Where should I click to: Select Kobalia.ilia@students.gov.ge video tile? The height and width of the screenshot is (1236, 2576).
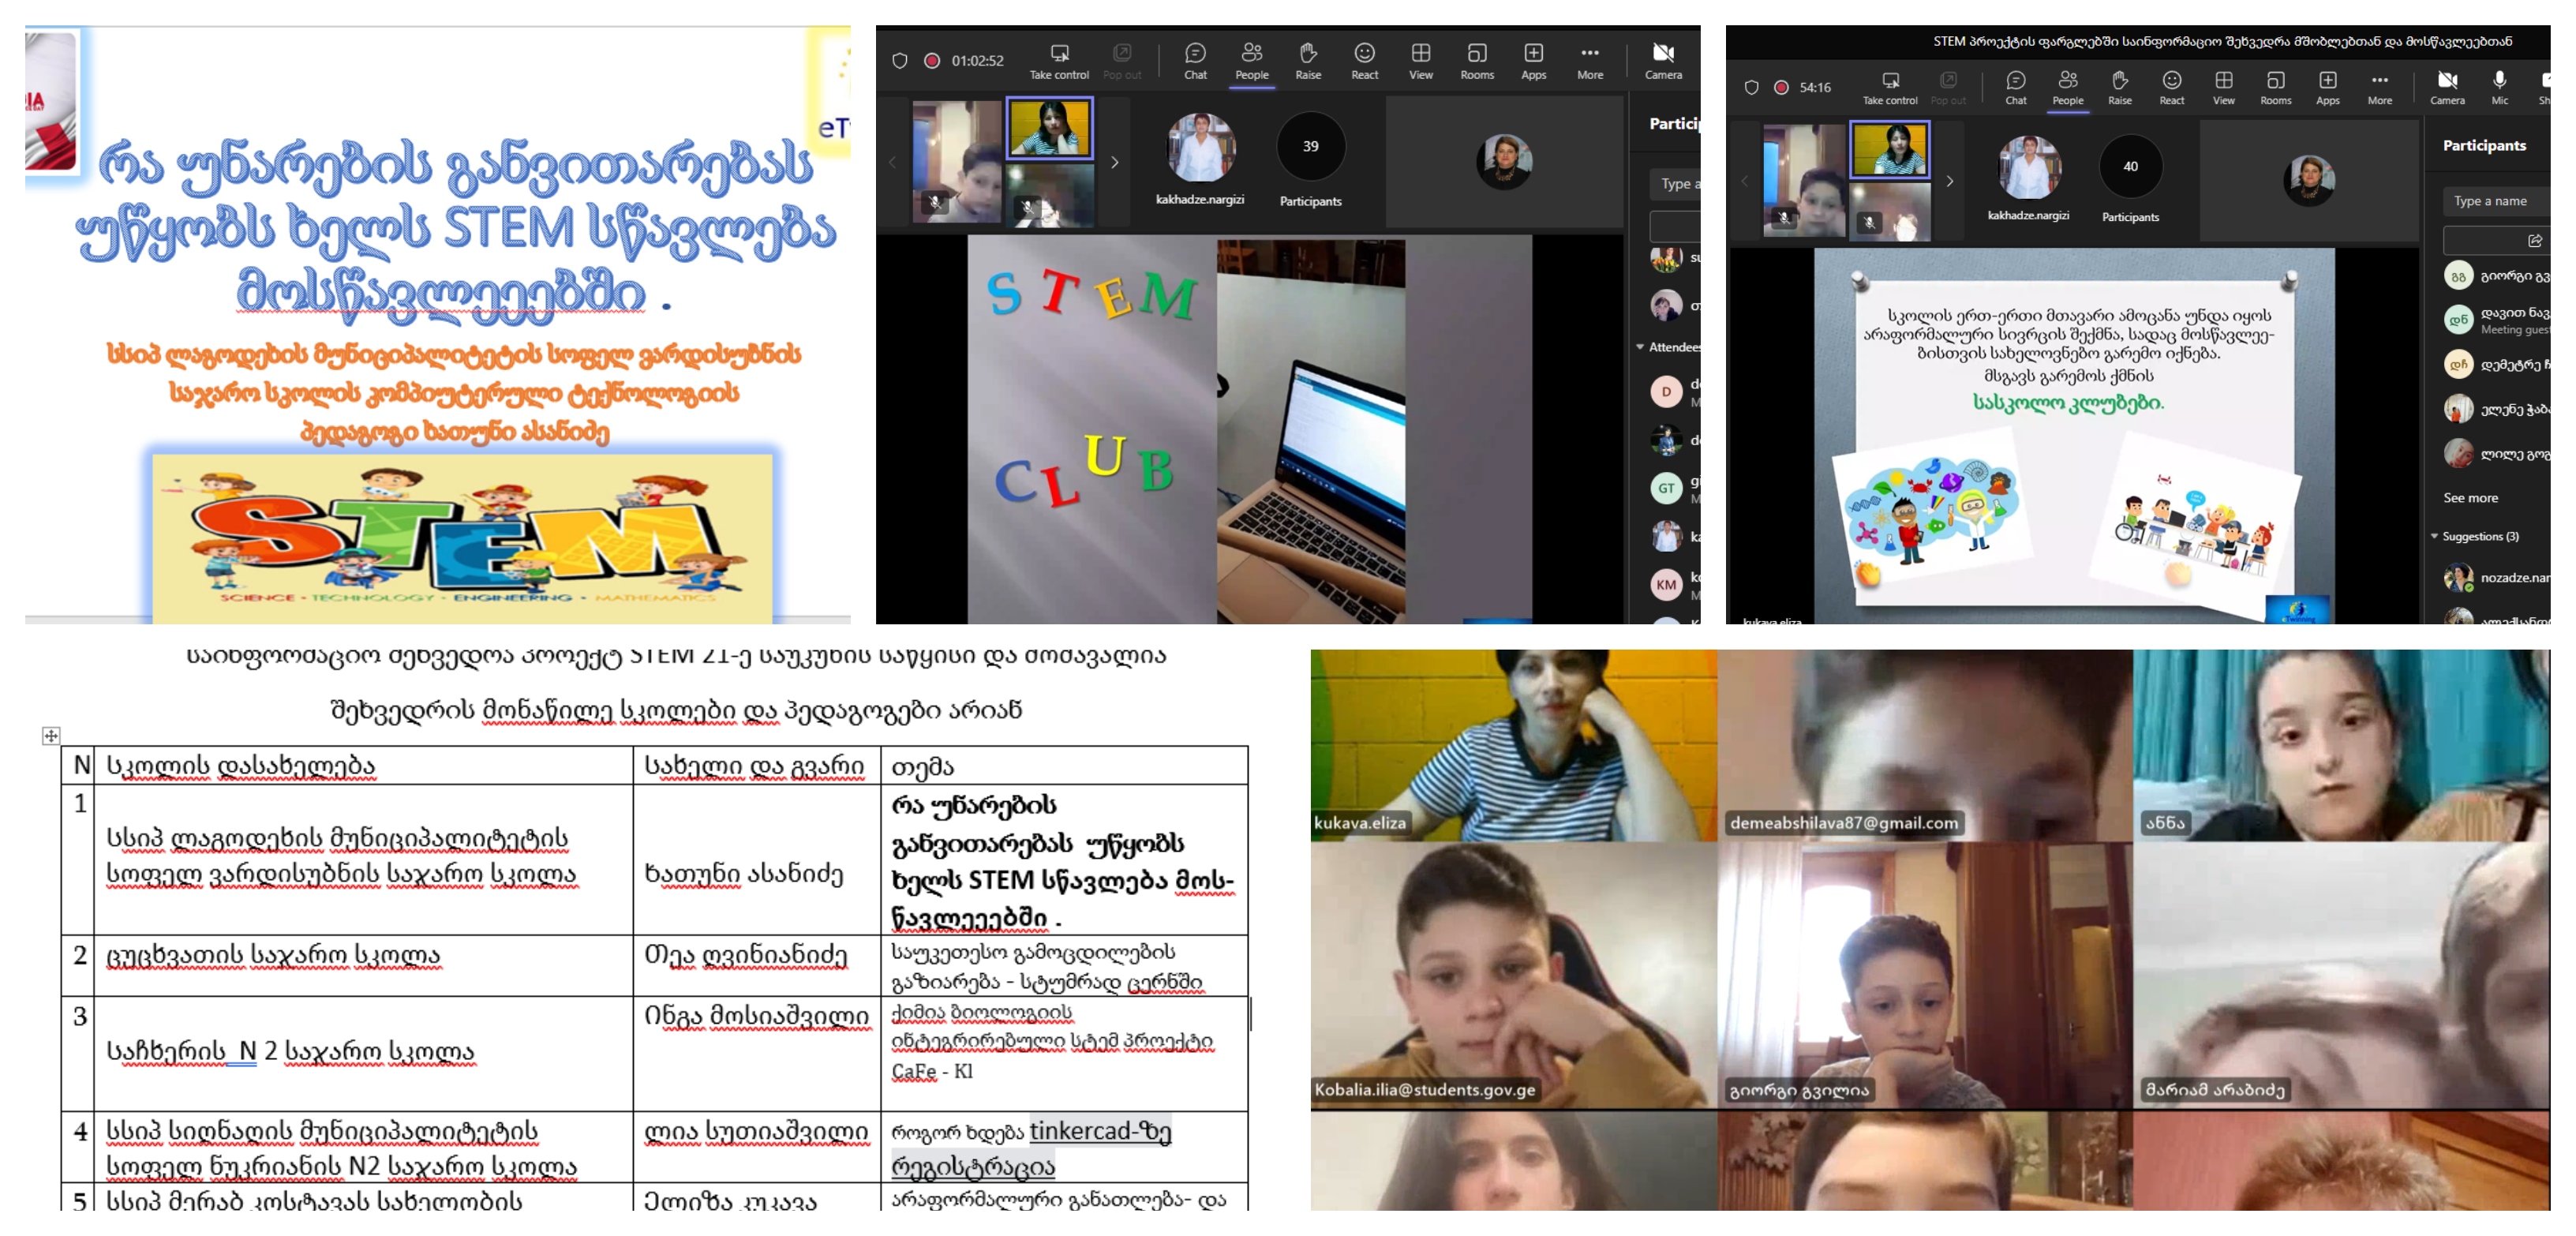coord(1514,976)
